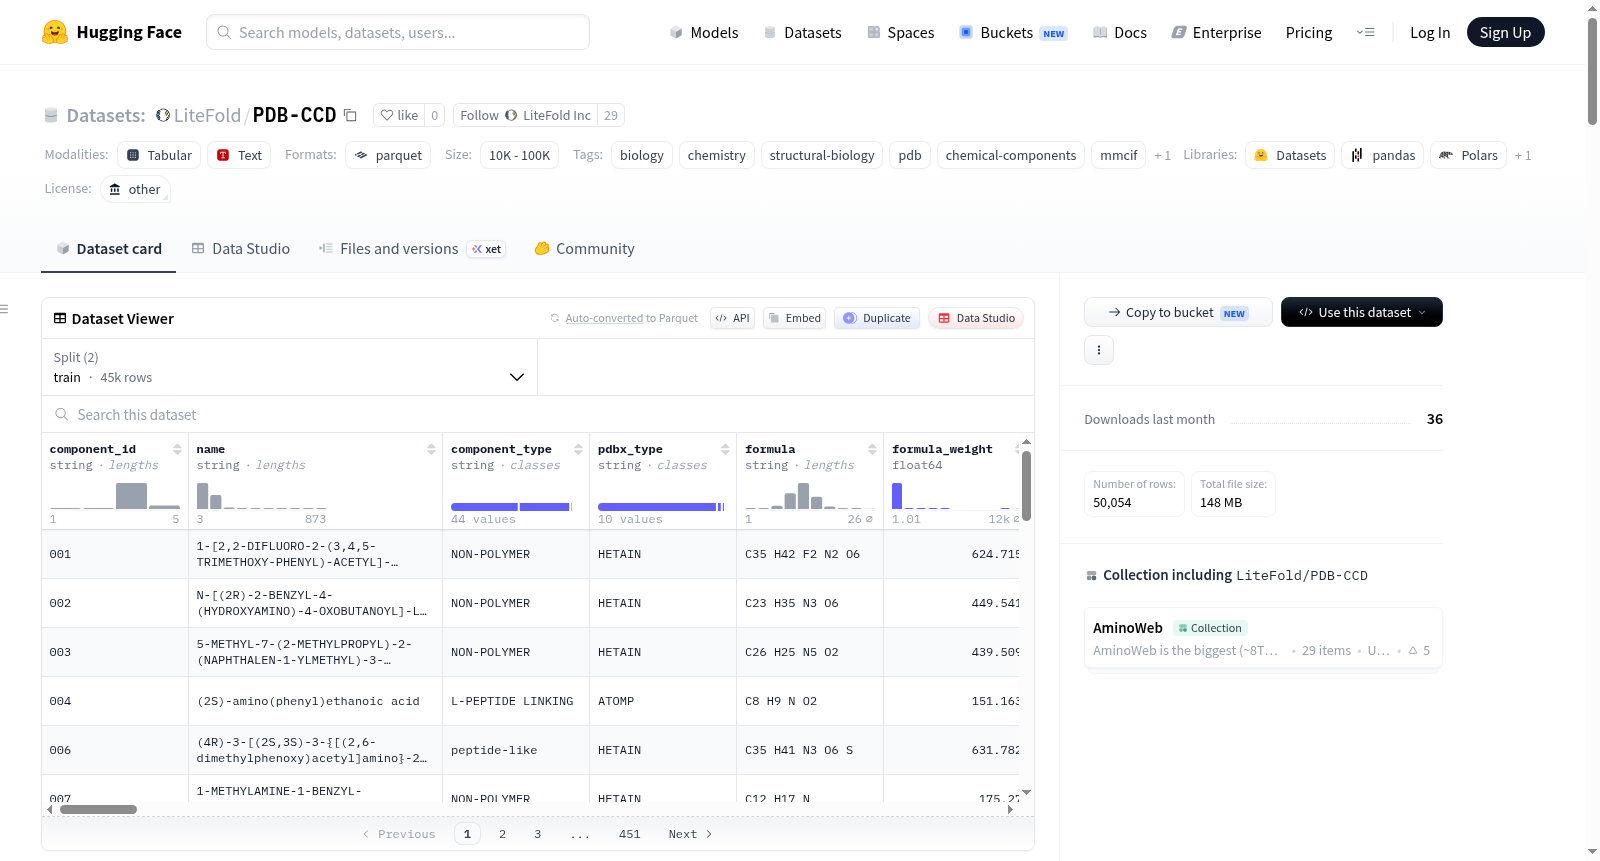Click the API button in Dataset Viewer
This screenshot has height=861, width=1600.
click(732, 318)
